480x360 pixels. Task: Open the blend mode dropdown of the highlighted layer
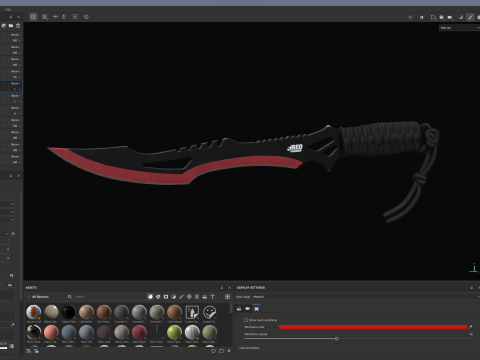coord(15,84)
